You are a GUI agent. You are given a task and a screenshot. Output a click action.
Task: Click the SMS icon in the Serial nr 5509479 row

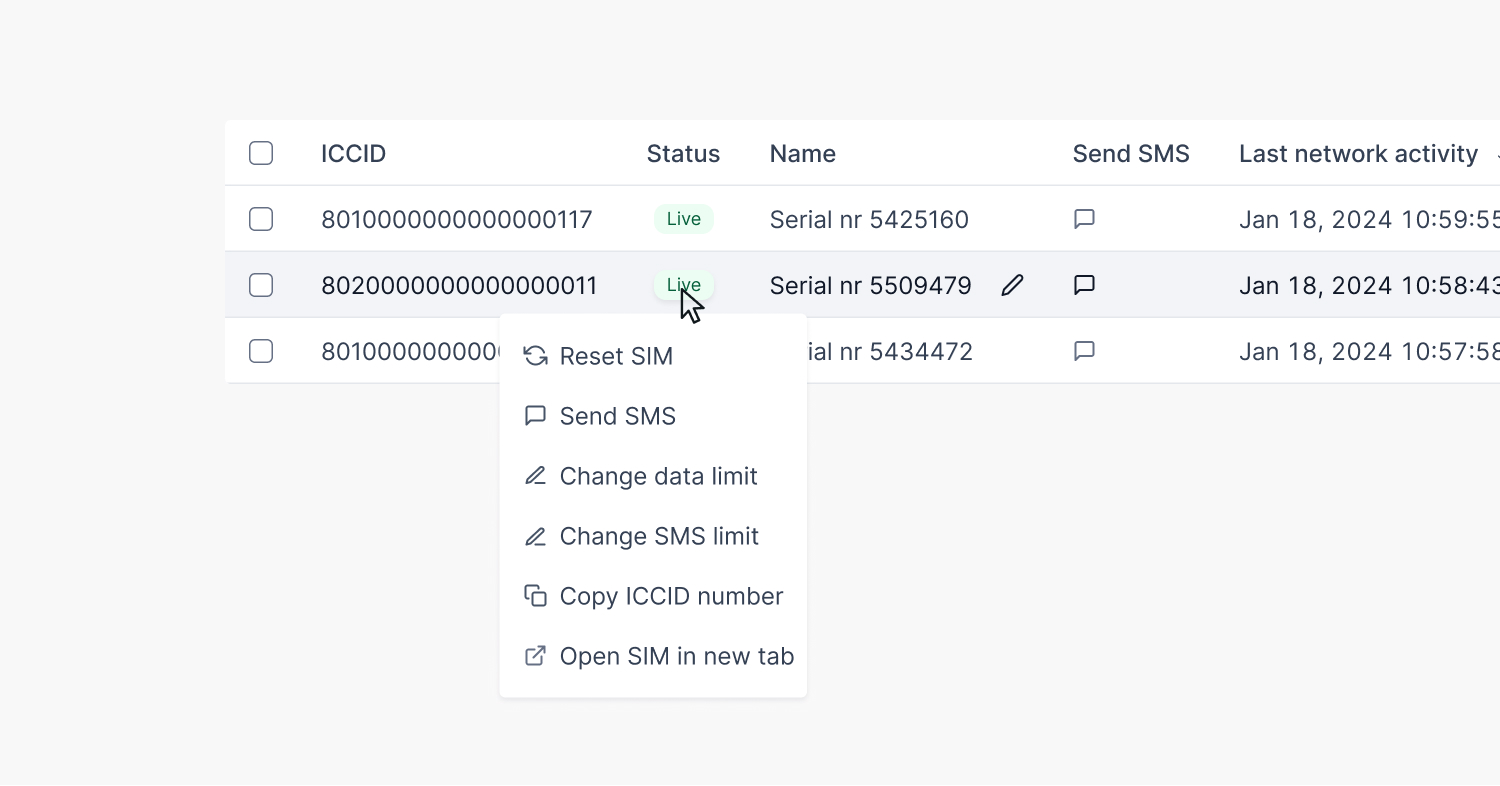pyautogui.click(x=1084, y=286)
